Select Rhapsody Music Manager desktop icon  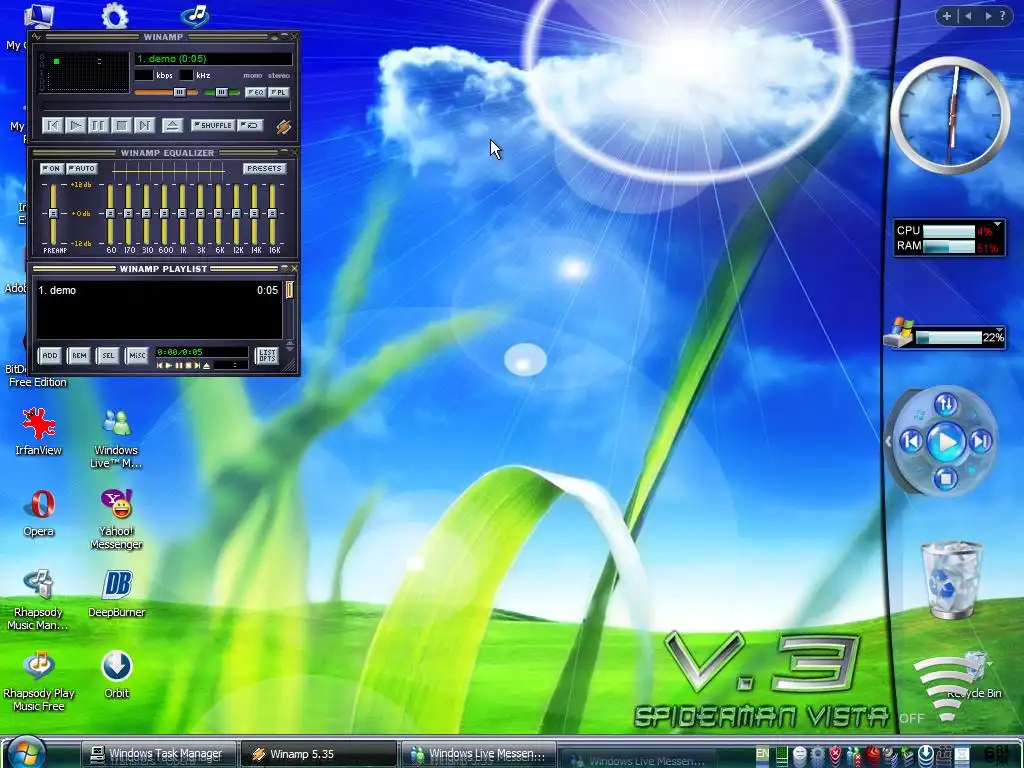38,600
